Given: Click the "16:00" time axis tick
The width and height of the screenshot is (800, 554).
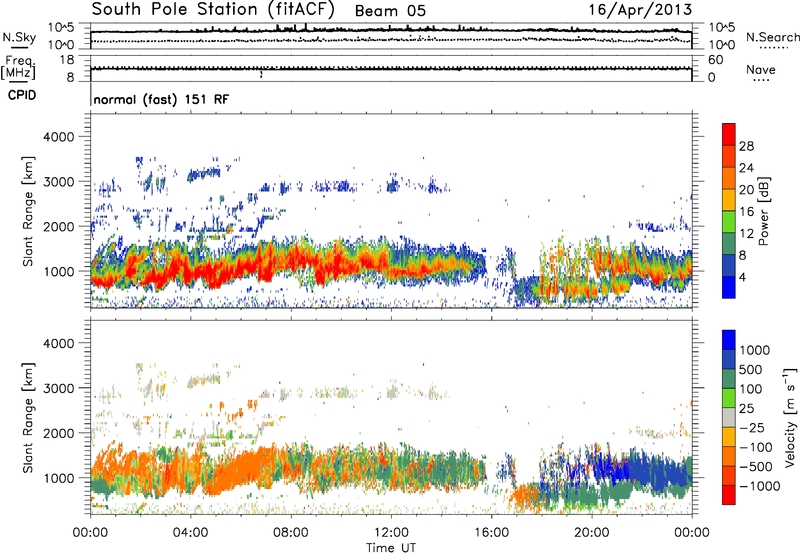Looking at the screenshot, I should point(491,533).
